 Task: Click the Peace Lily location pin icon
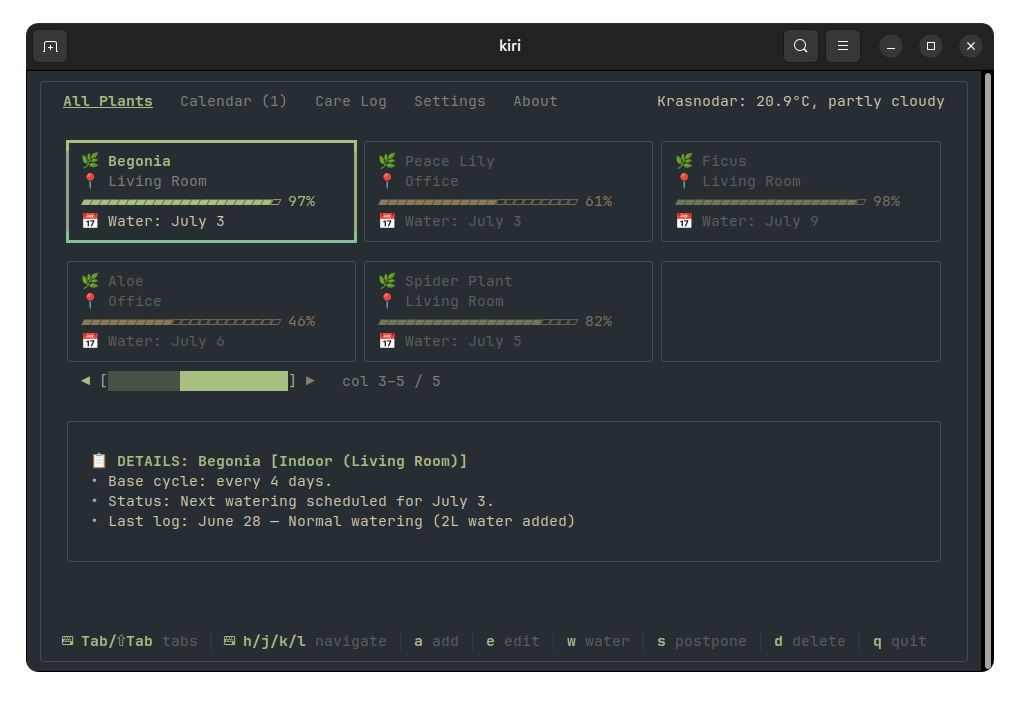(x=387, y=181)
